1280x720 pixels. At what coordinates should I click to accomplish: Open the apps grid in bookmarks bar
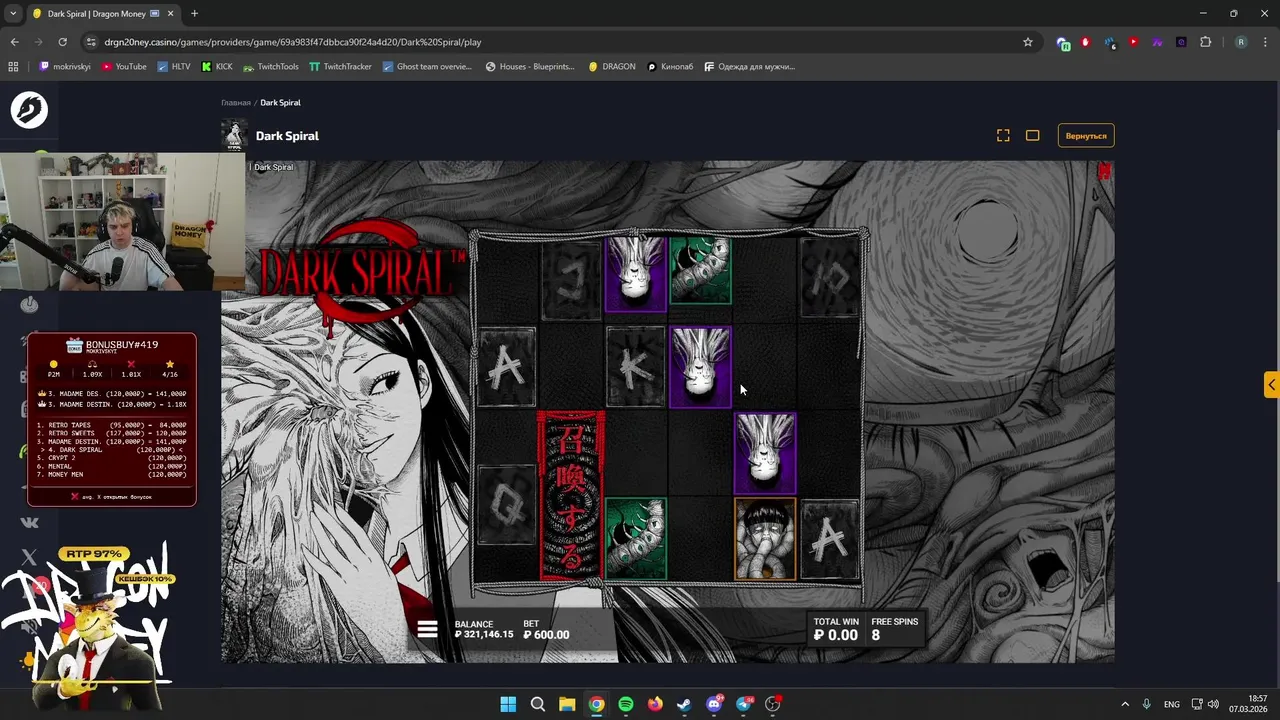[13, 67]
